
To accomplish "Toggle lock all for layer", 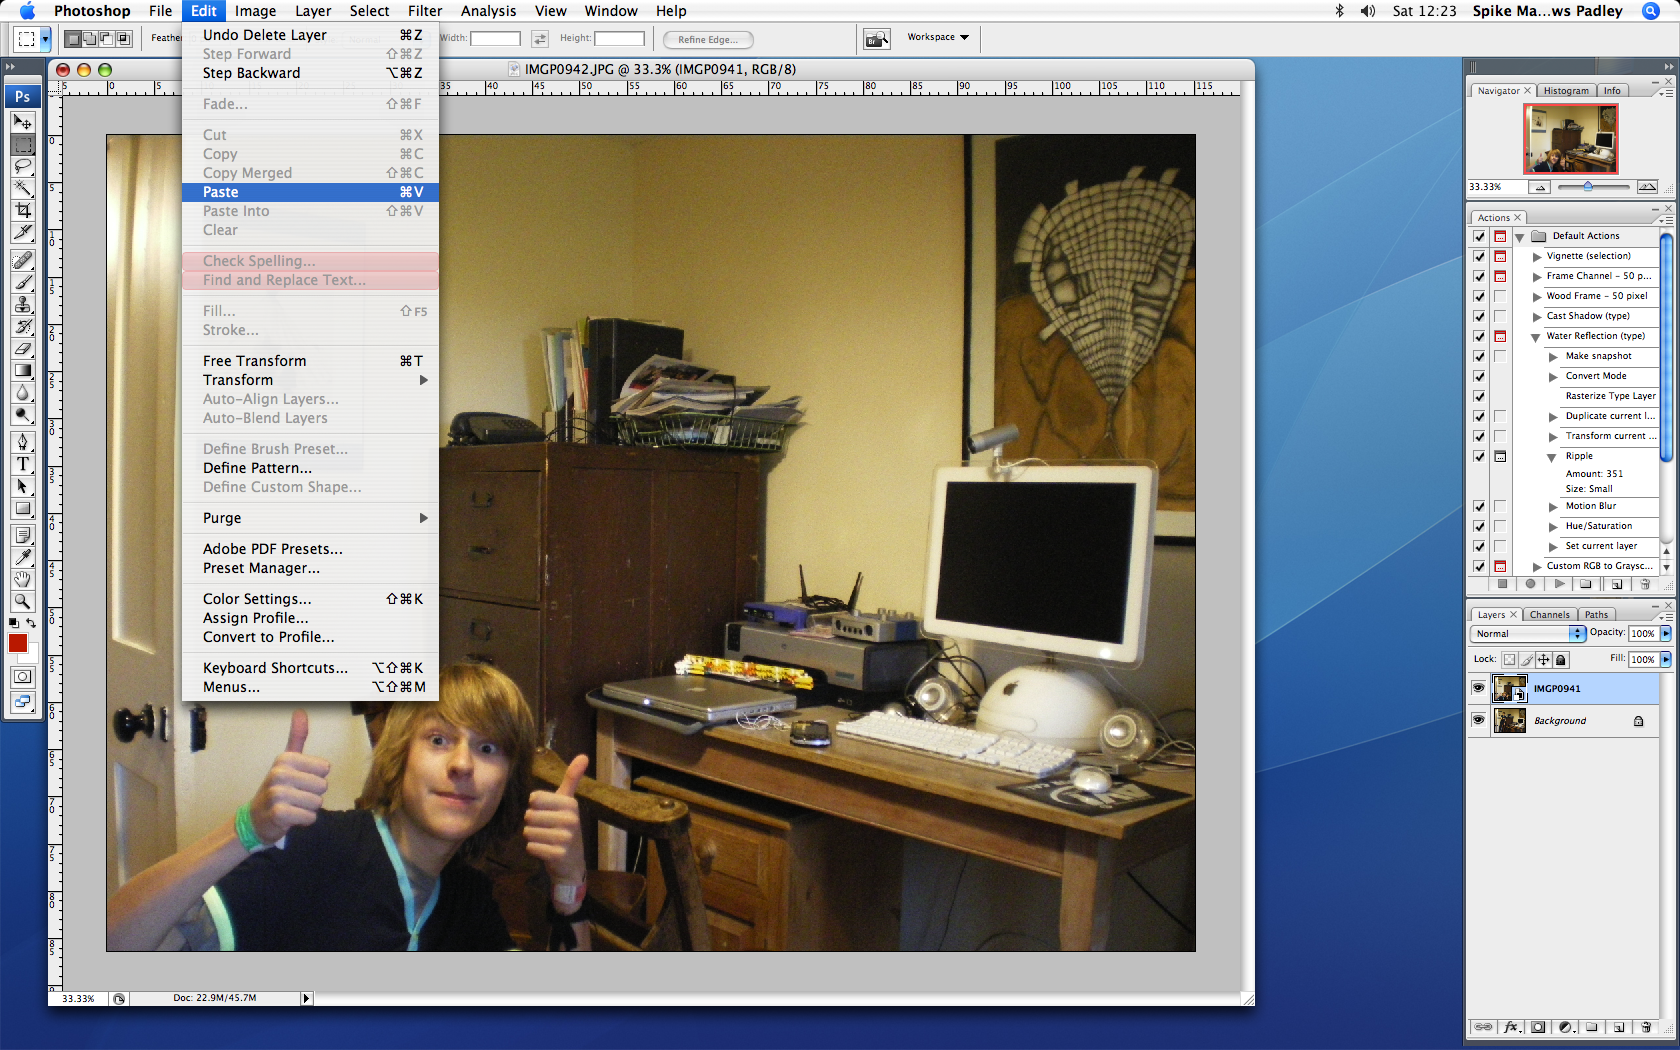I will (x=1561, y=660).
